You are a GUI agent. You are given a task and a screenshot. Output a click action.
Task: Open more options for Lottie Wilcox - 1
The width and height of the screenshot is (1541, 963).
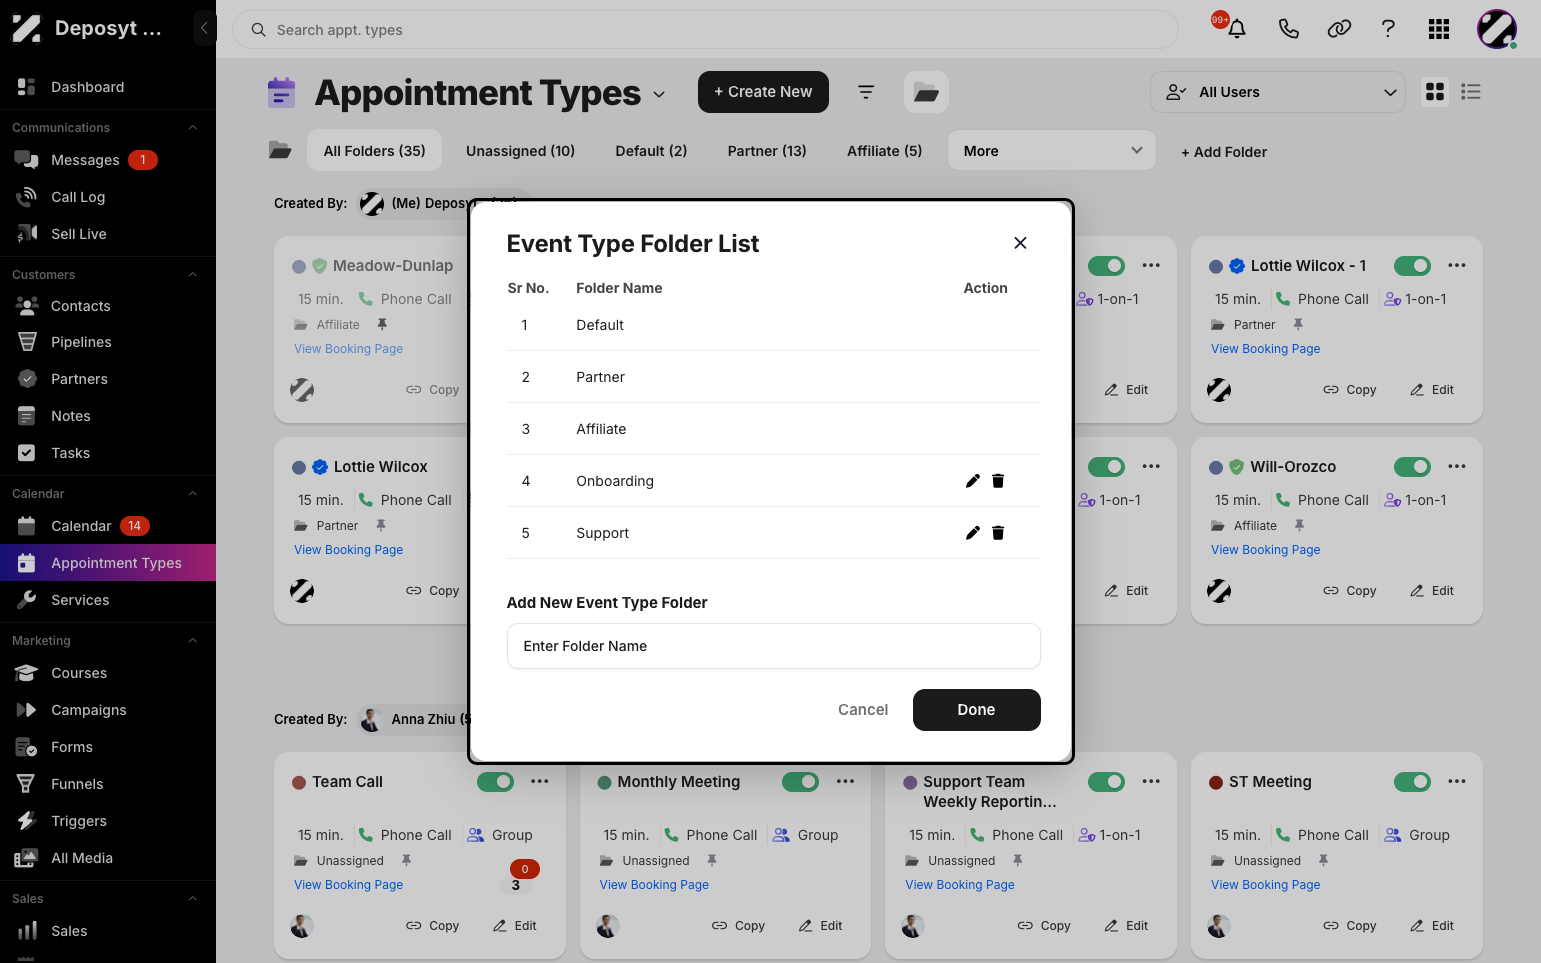[1457, 266]
